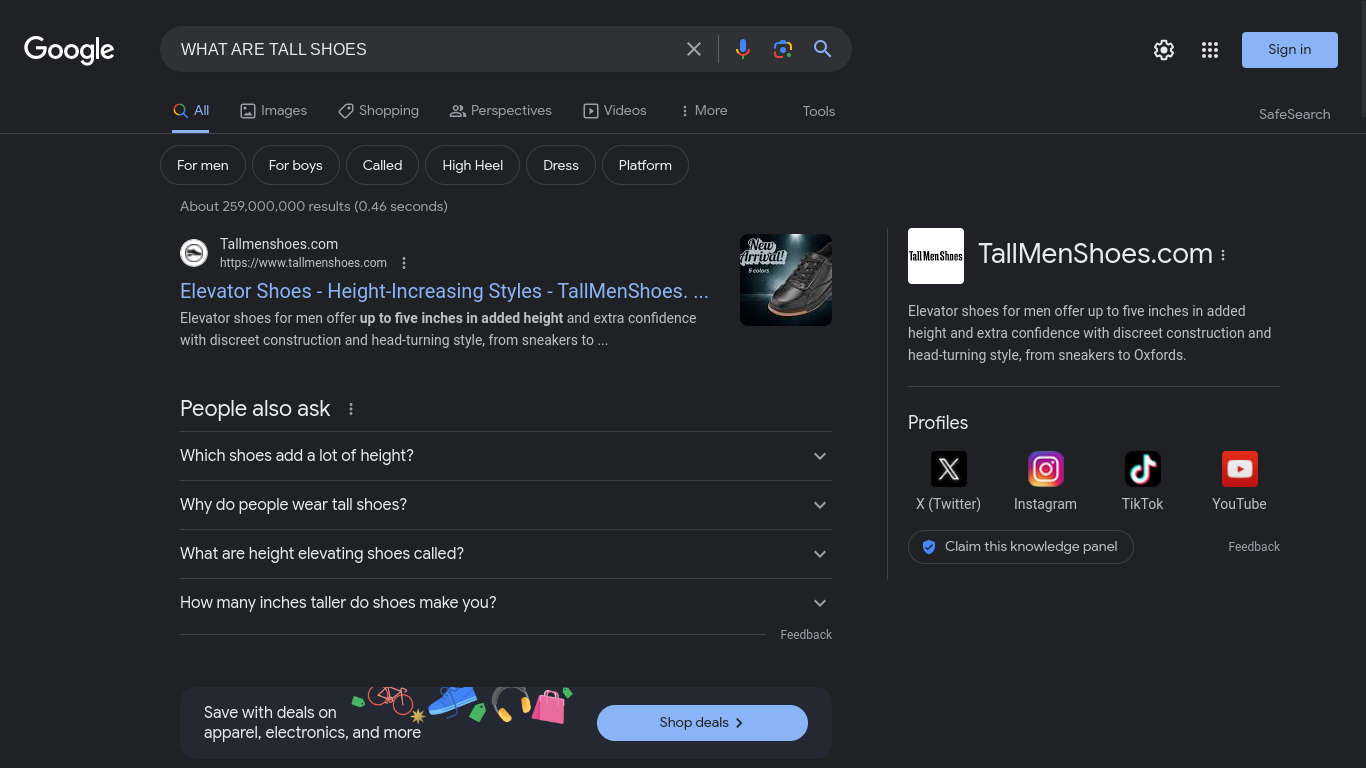The height and width of the screenshot is (768, 1366).
Task: Expand "Which shoes add a lot of height?"
Action: point(506,456)
